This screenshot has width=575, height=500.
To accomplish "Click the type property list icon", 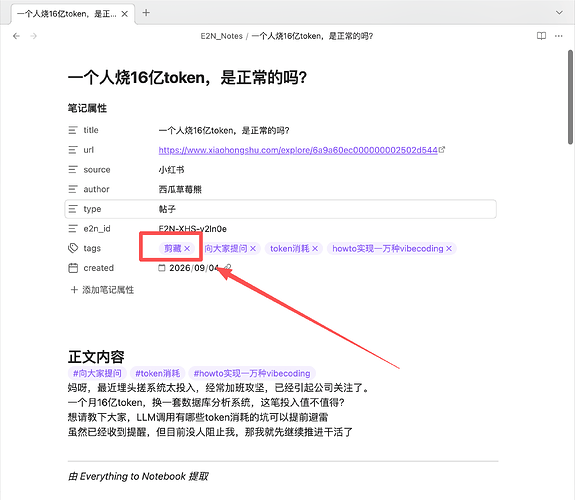I will [x=73, y=209].
